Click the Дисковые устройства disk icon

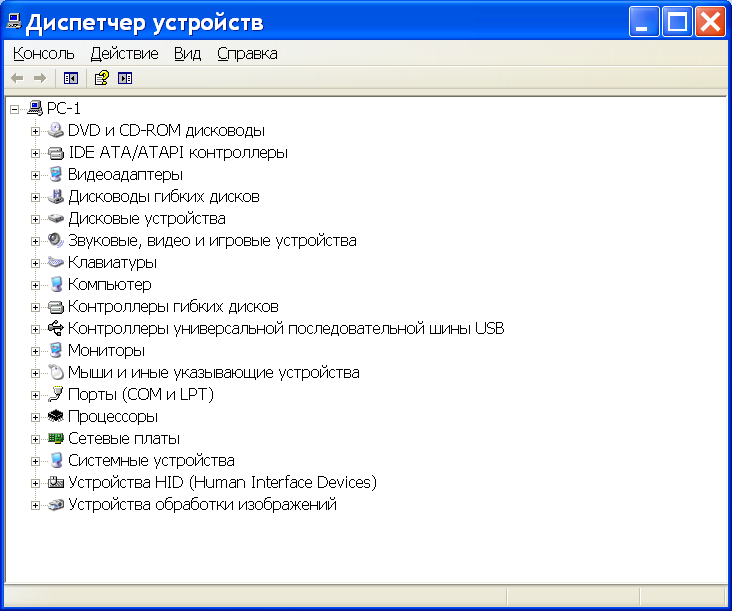click(56, 218)
